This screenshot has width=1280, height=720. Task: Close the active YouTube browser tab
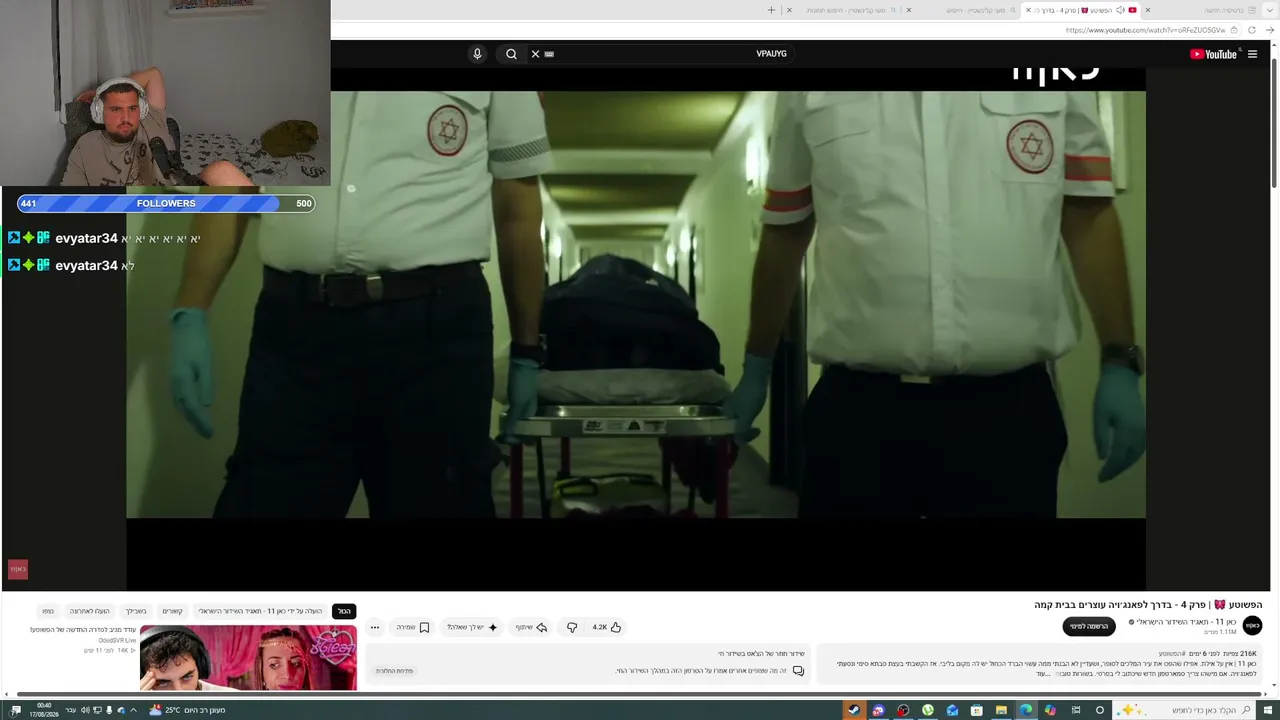click(1028, 10)
